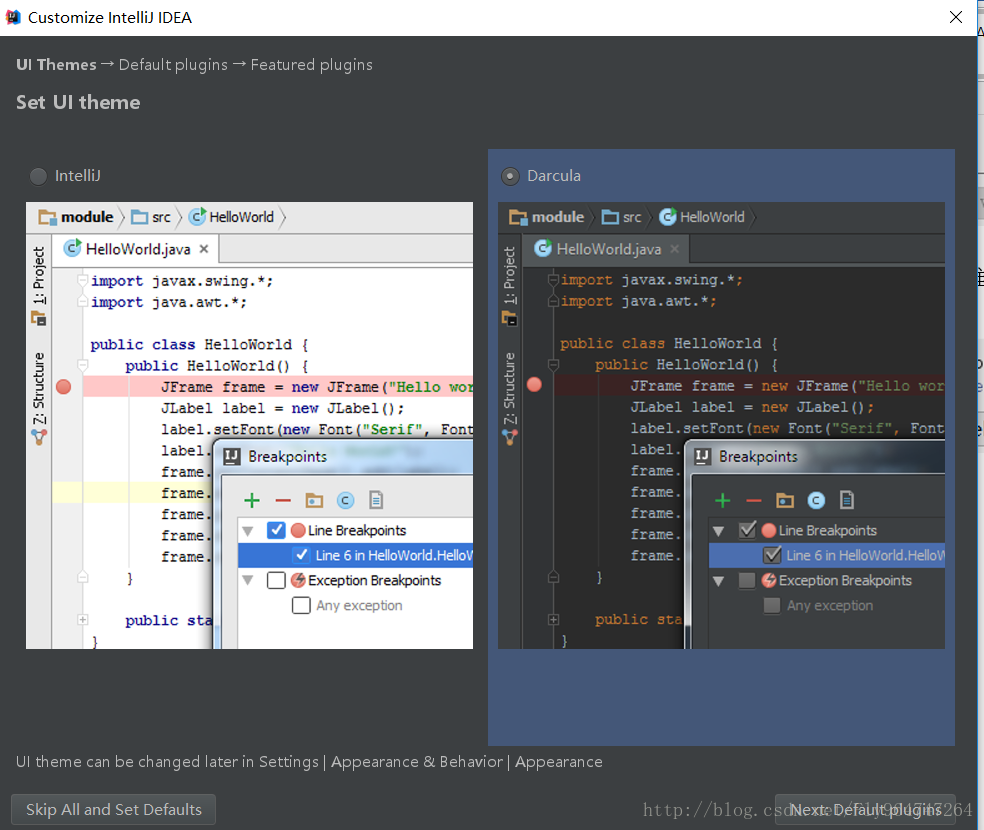Toggle Exception Breakpoints checkbox in light preview

point(276,580)
